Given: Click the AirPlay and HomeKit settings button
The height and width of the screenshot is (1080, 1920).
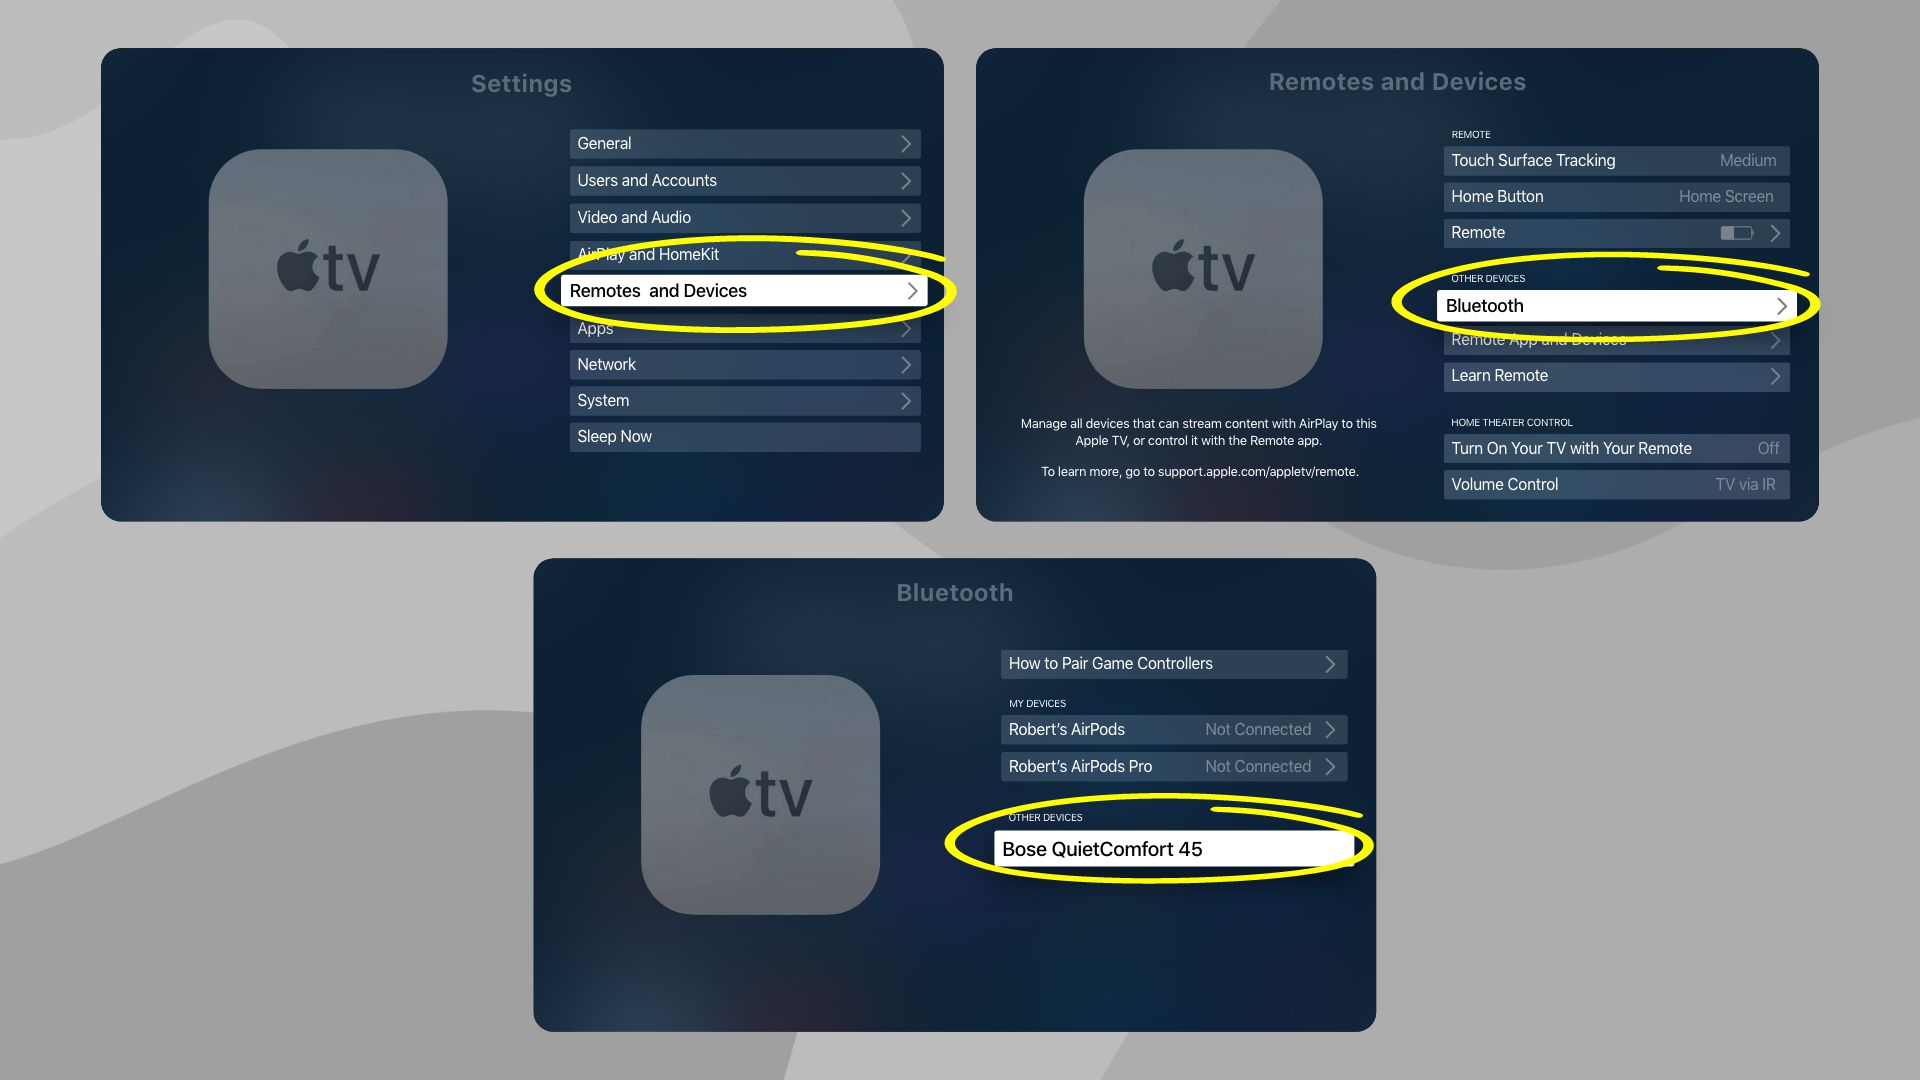Looking at the screenshot, I should coord(744,253).
